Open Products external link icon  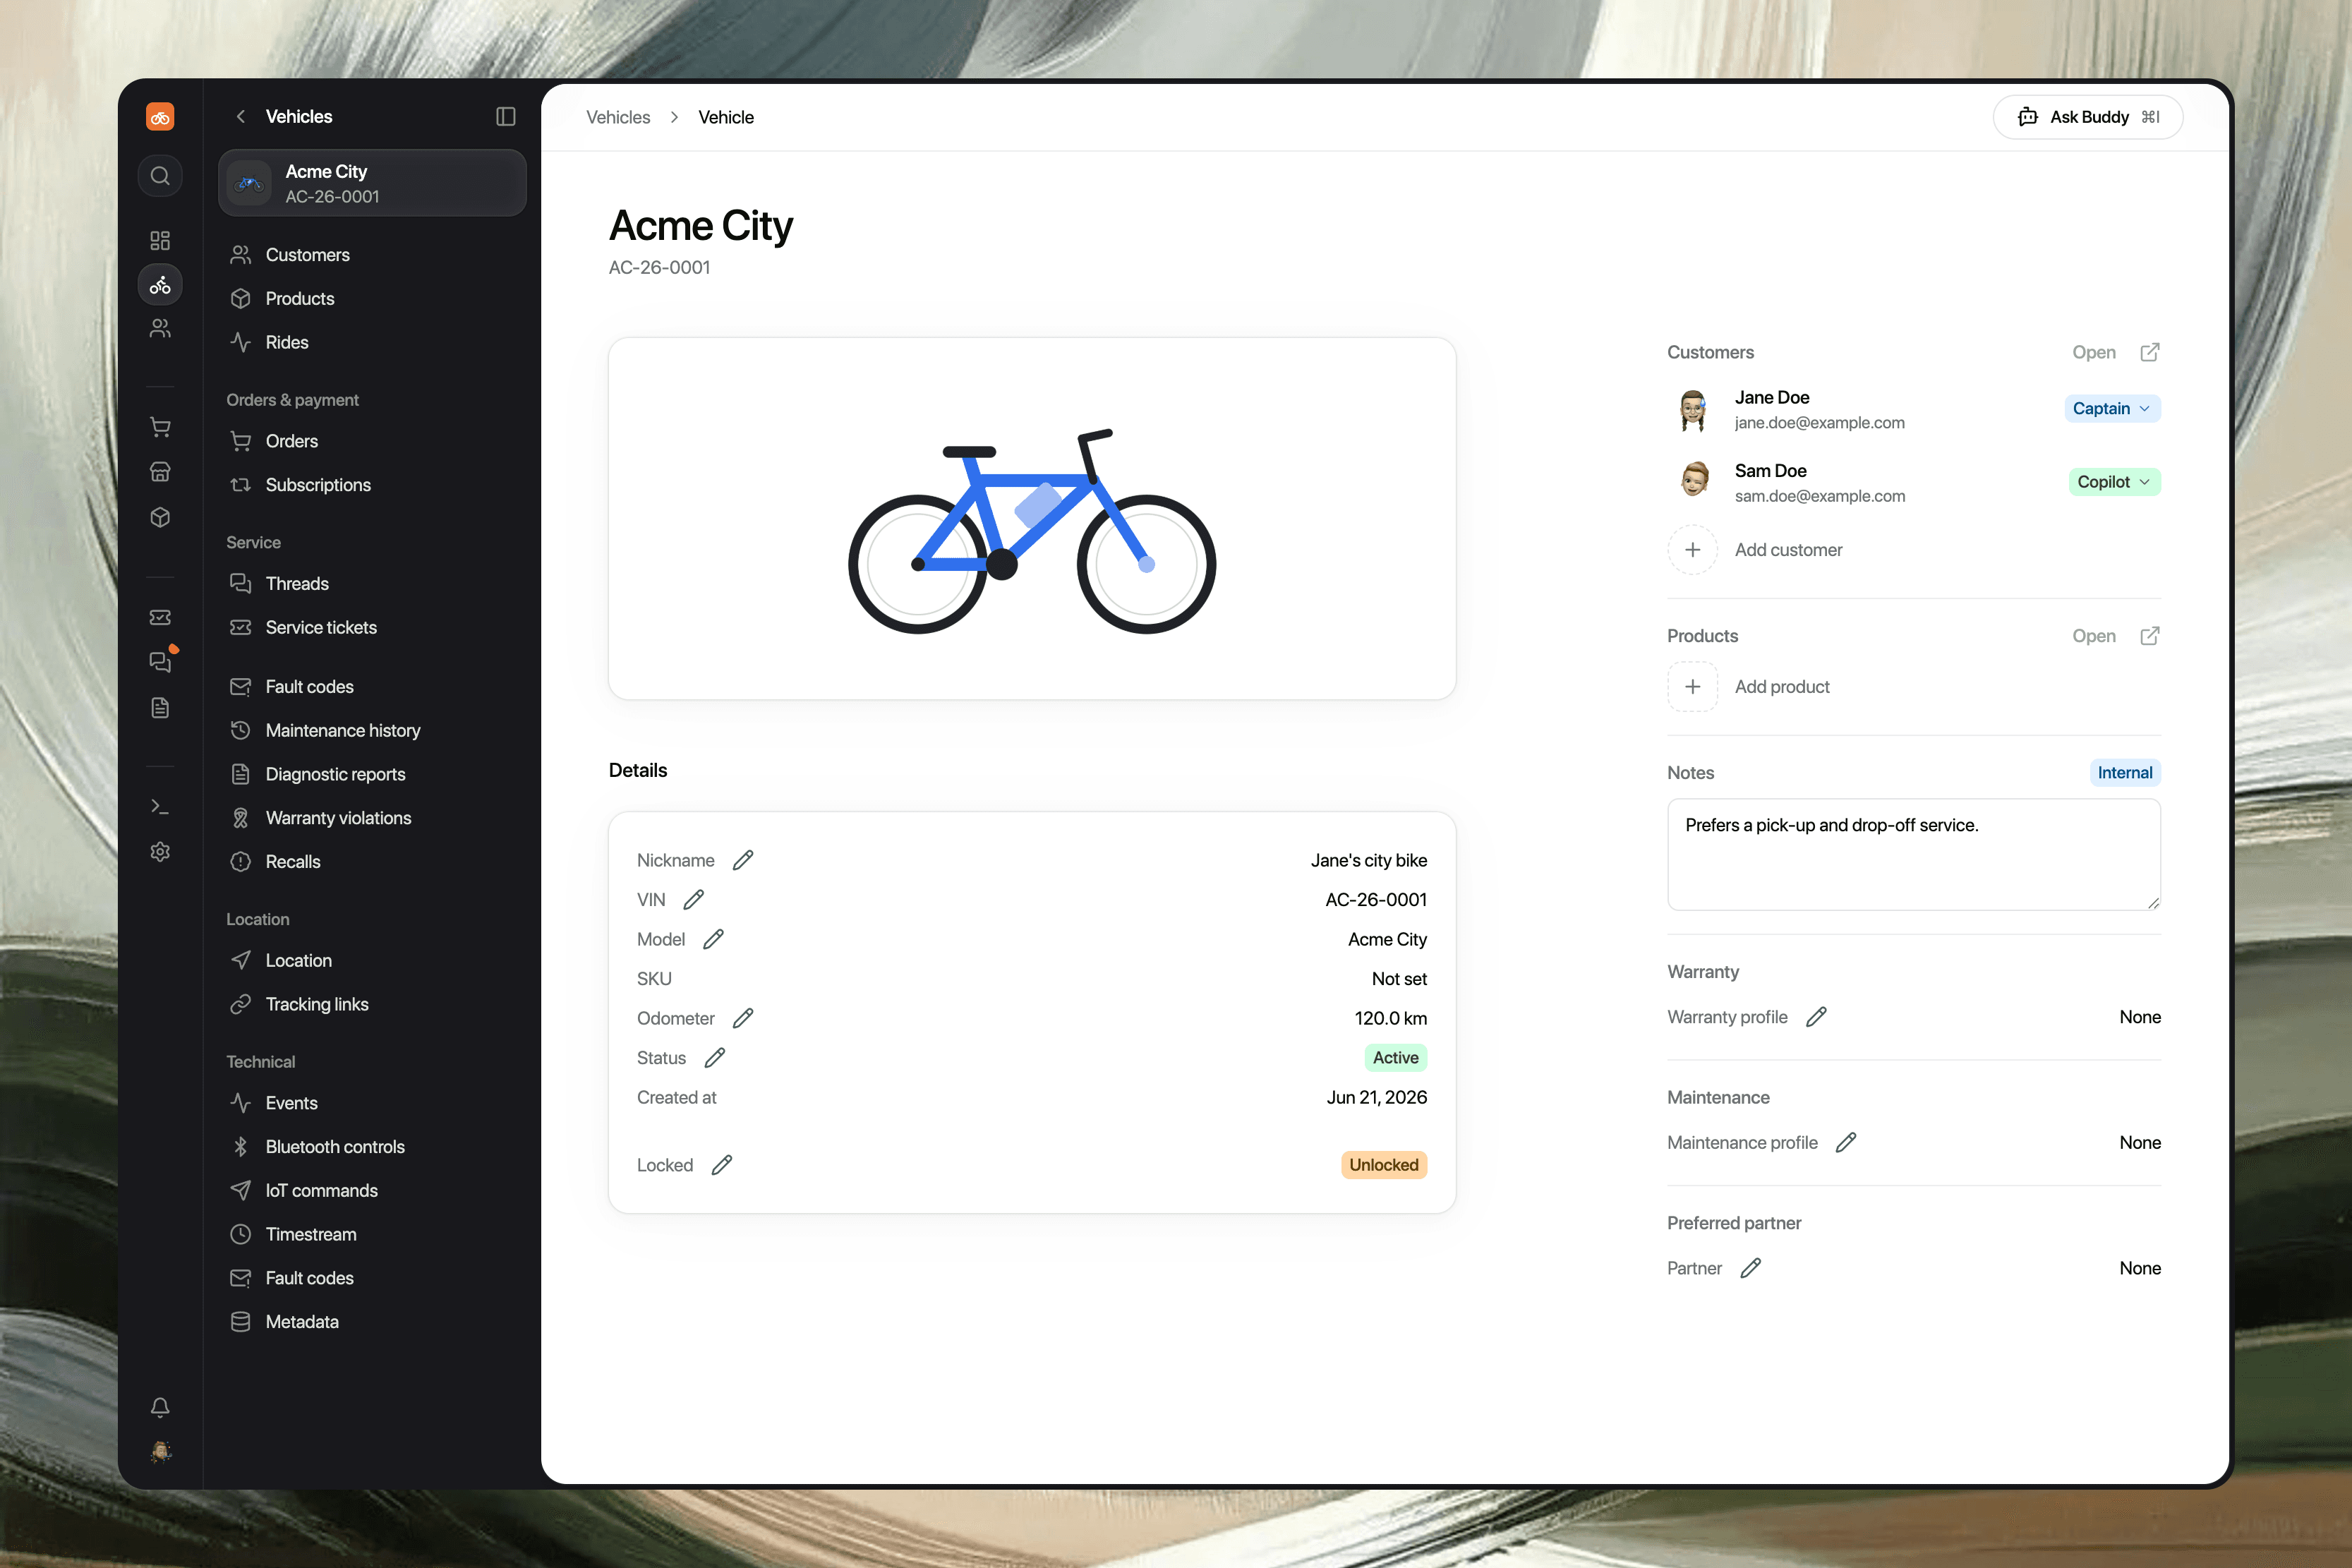[x=2149, y=636]
